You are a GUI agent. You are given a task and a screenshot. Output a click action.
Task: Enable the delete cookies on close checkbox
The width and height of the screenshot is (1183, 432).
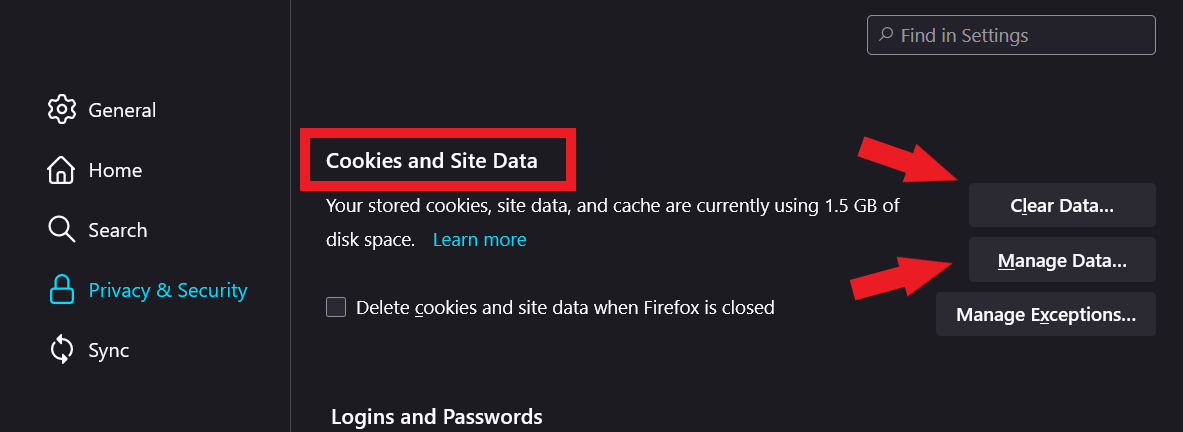pyautogui.click(x=336, y=307)
